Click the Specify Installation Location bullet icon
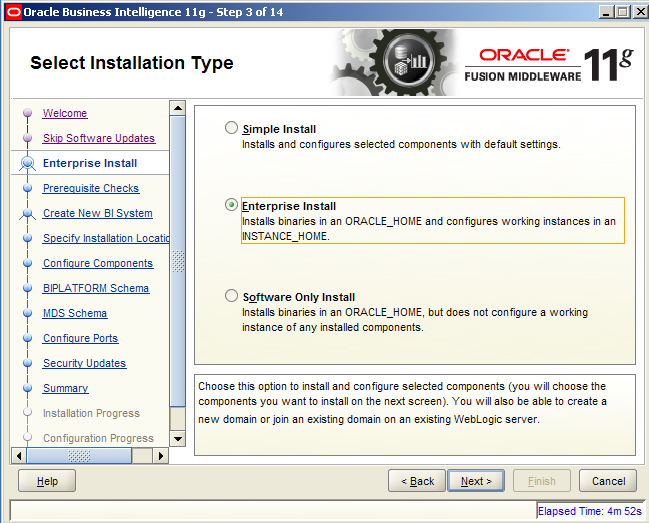 (28, 238)
